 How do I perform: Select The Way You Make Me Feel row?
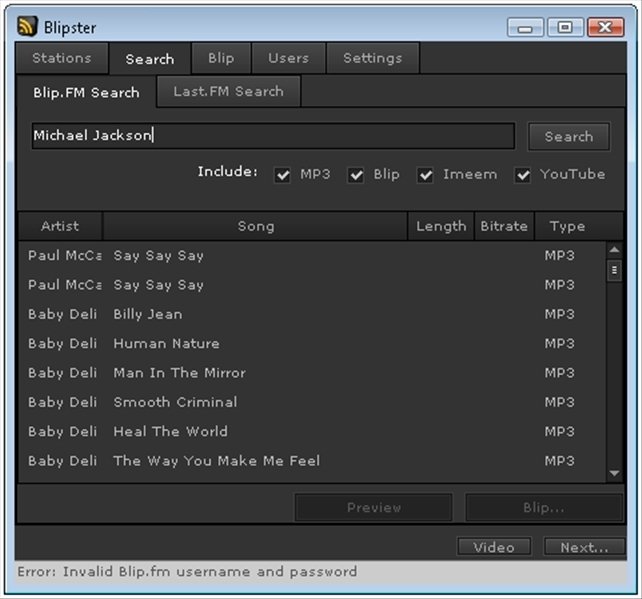tap(312, 461)
